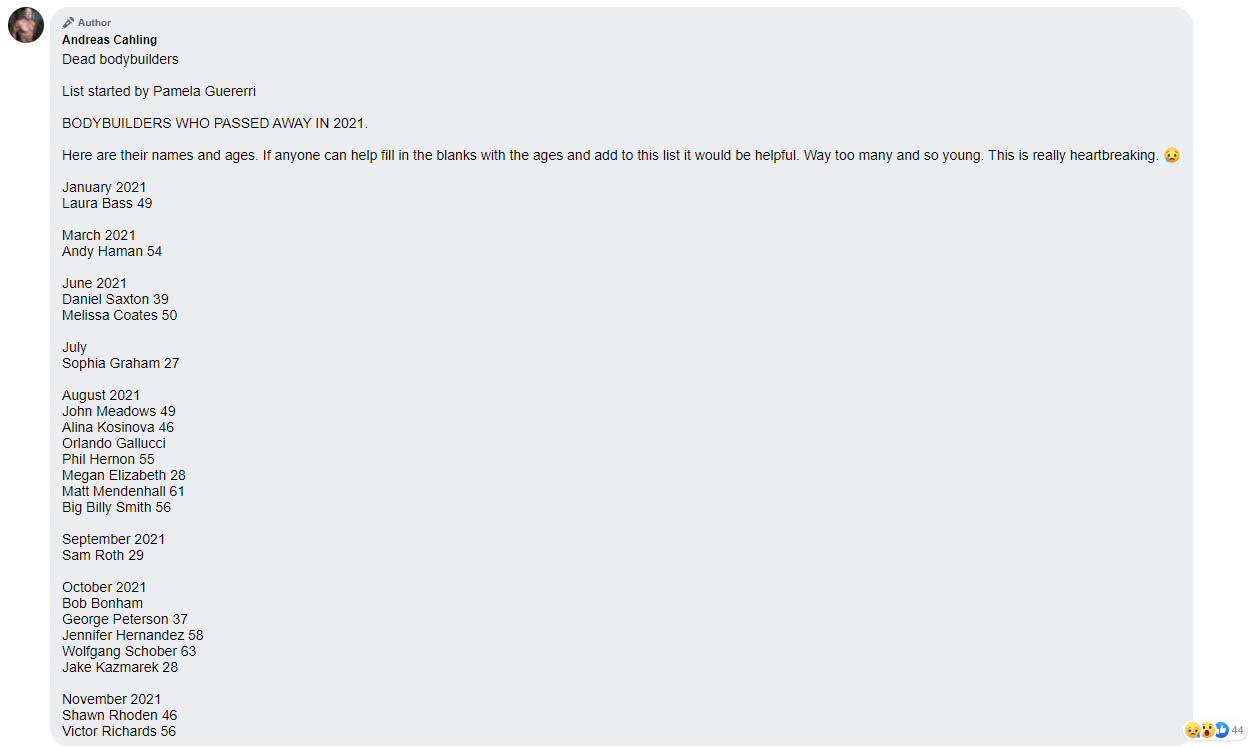
Task: Click the Author badge microphone icon
Action: tap(68, 23)
